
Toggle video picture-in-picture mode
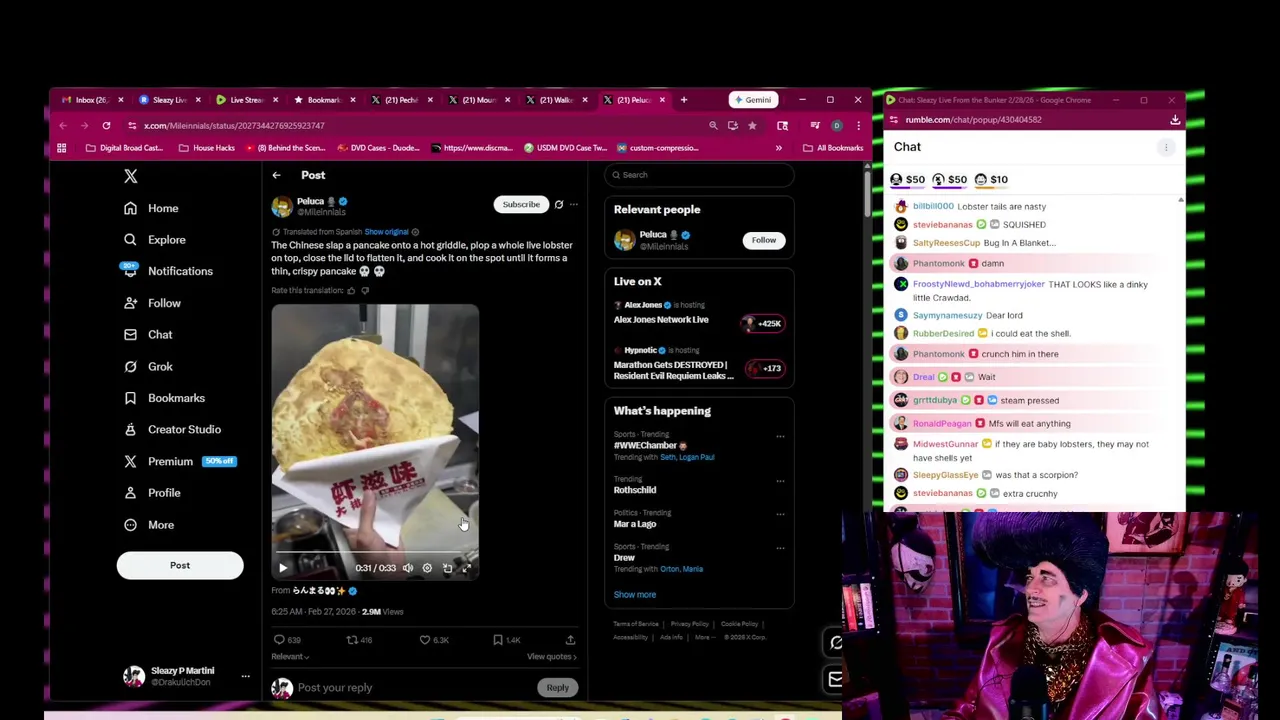click(447, 568)
